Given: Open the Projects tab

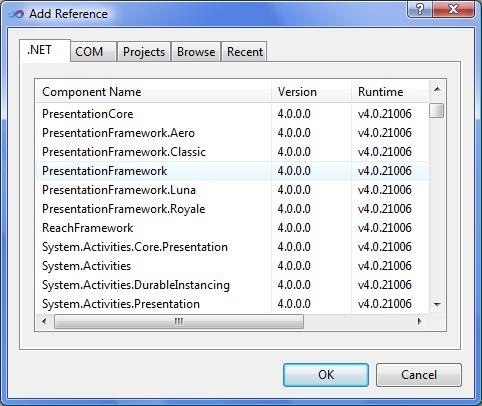Looking at the screenshot, I should point(144,52).
